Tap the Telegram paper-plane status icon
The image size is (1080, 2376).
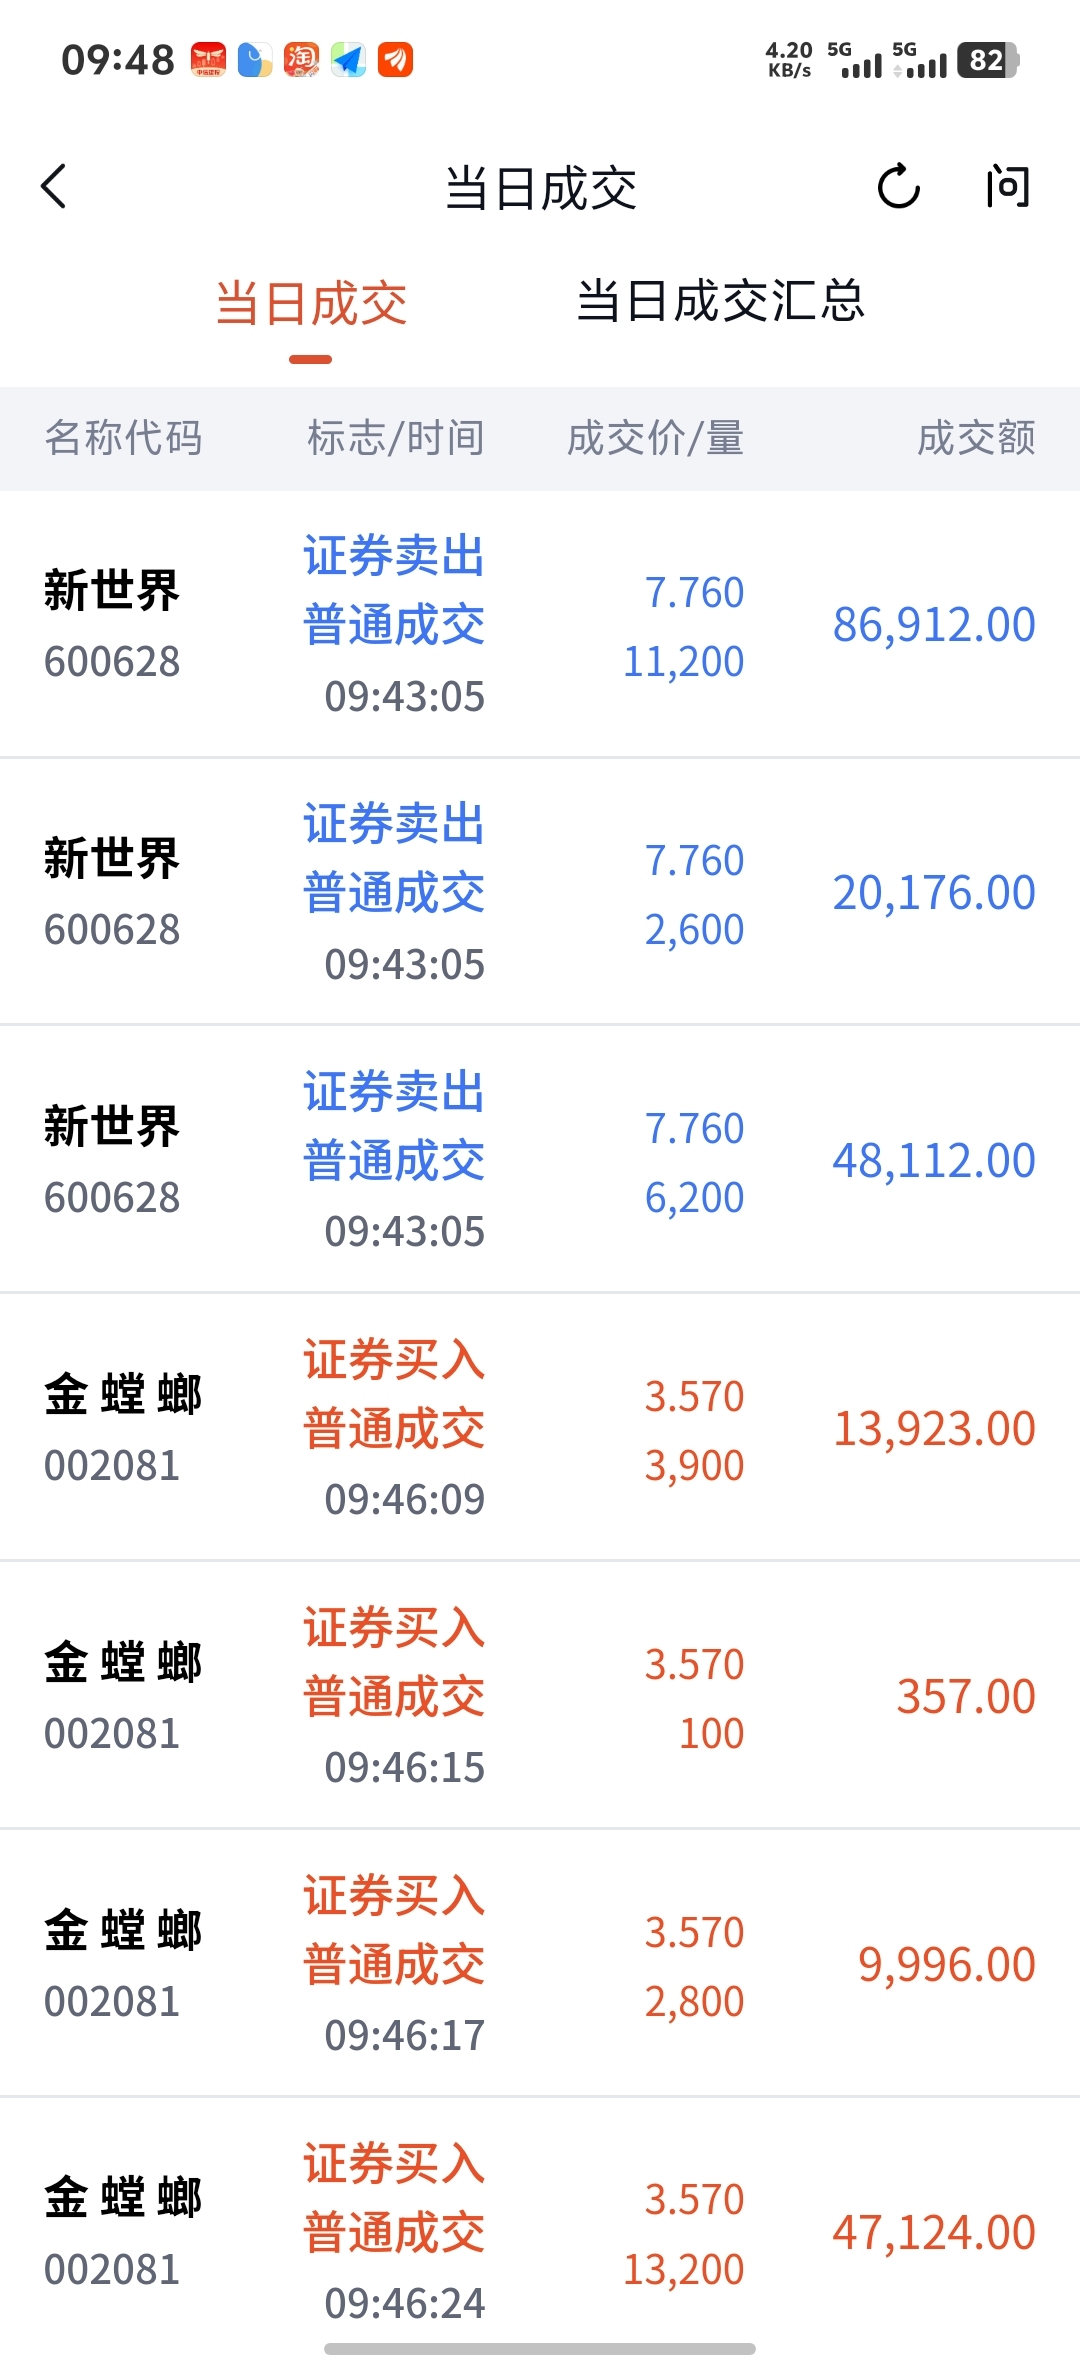[349, 60]
